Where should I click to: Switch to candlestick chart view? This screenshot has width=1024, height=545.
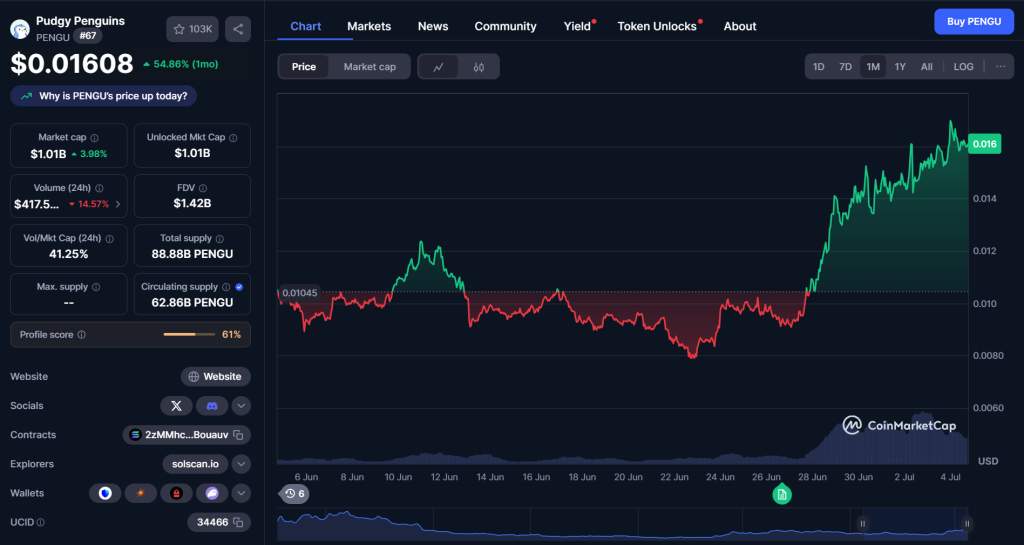pos(479,67)
